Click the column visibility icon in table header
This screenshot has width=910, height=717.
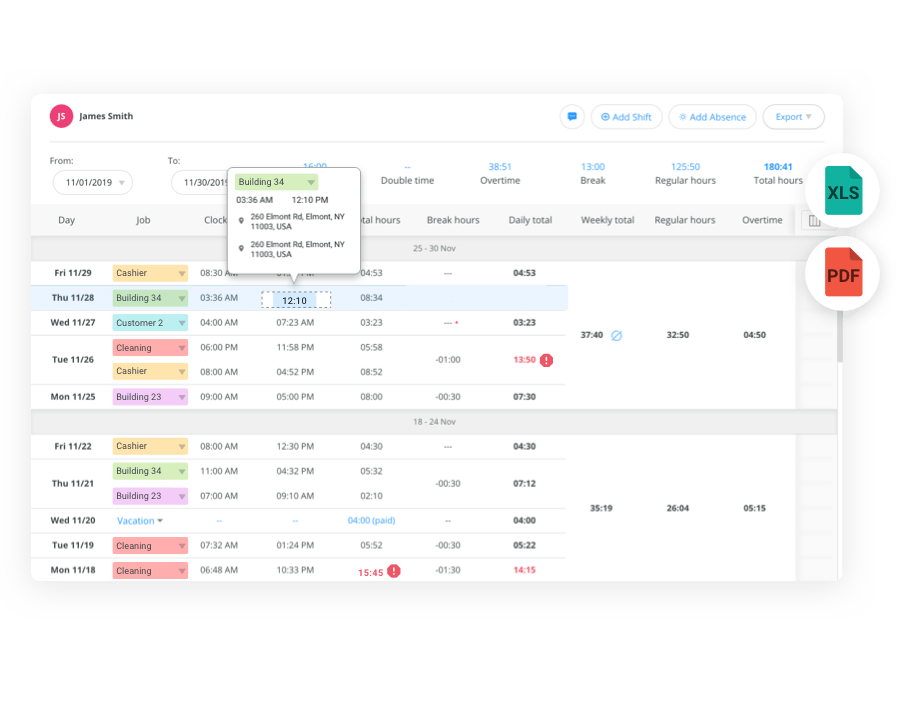pos(814,220)
